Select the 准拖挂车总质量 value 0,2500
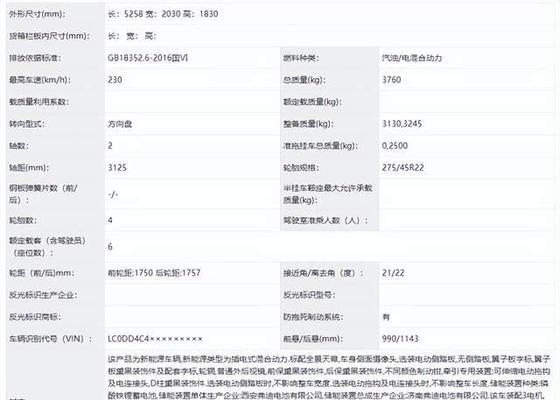This screenshot has width=560, height=400. [x=395, y=146]
